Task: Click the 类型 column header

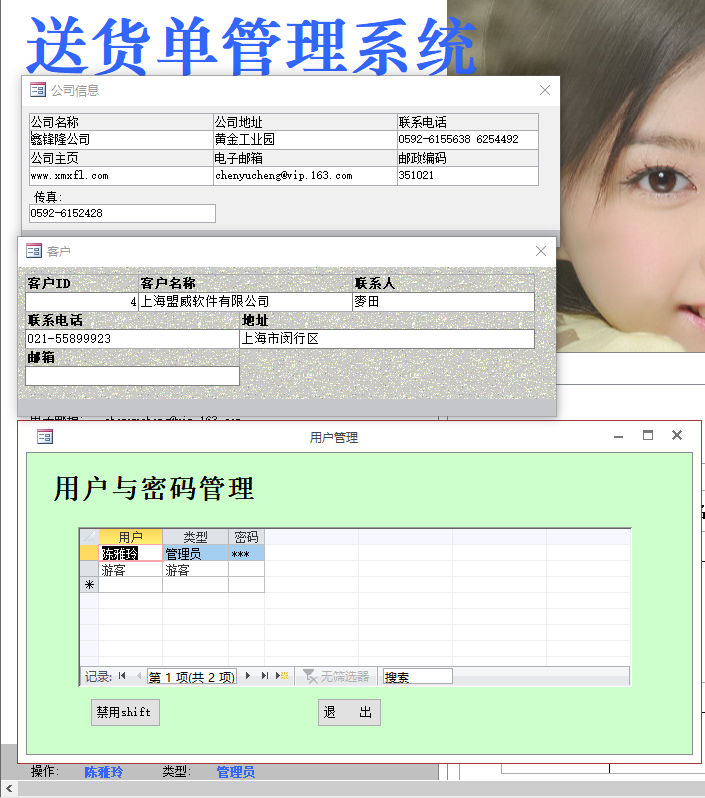Action: click(195, 537)
